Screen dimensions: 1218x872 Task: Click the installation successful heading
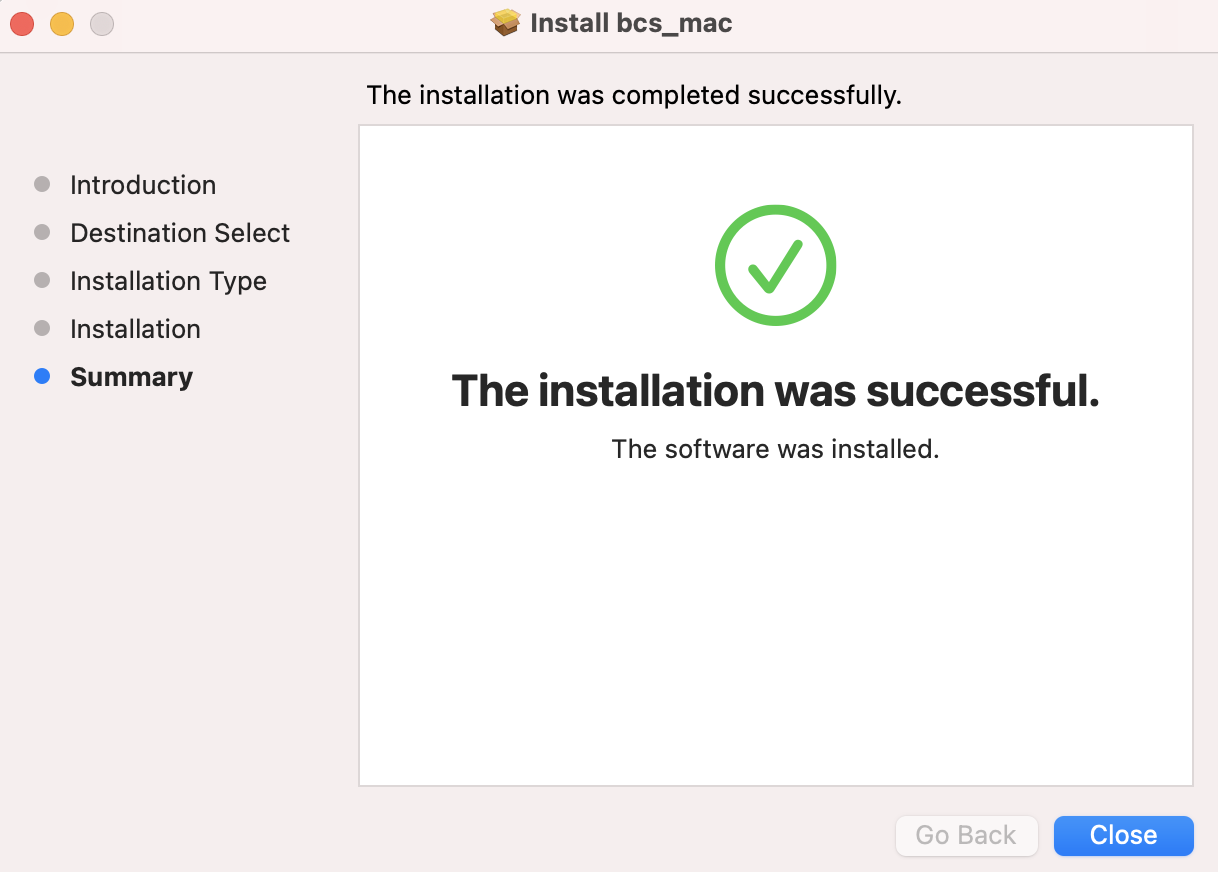click(775, 391)
